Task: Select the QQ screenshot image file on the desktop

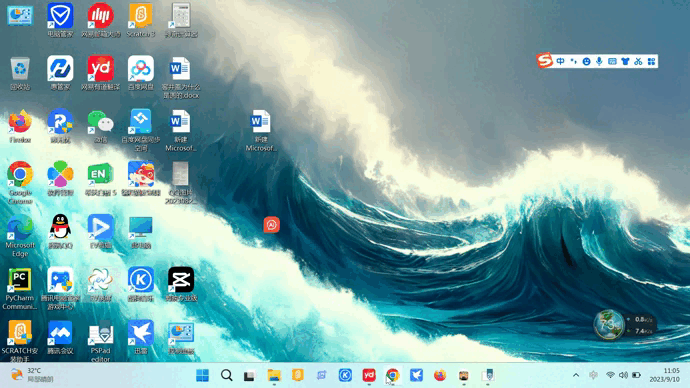Action: tap(180, 174)
